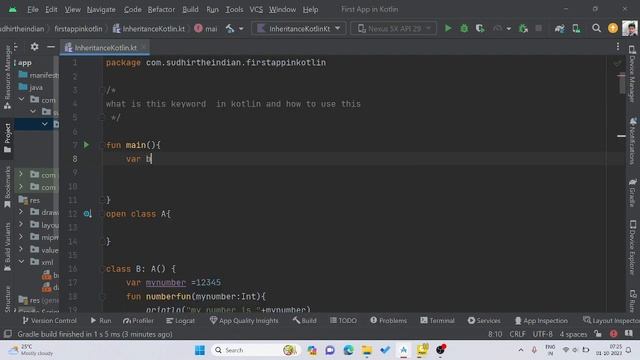Toggle read-only lock icon in status bar
This screenshot has height=360, width=640.
(598, 334)
